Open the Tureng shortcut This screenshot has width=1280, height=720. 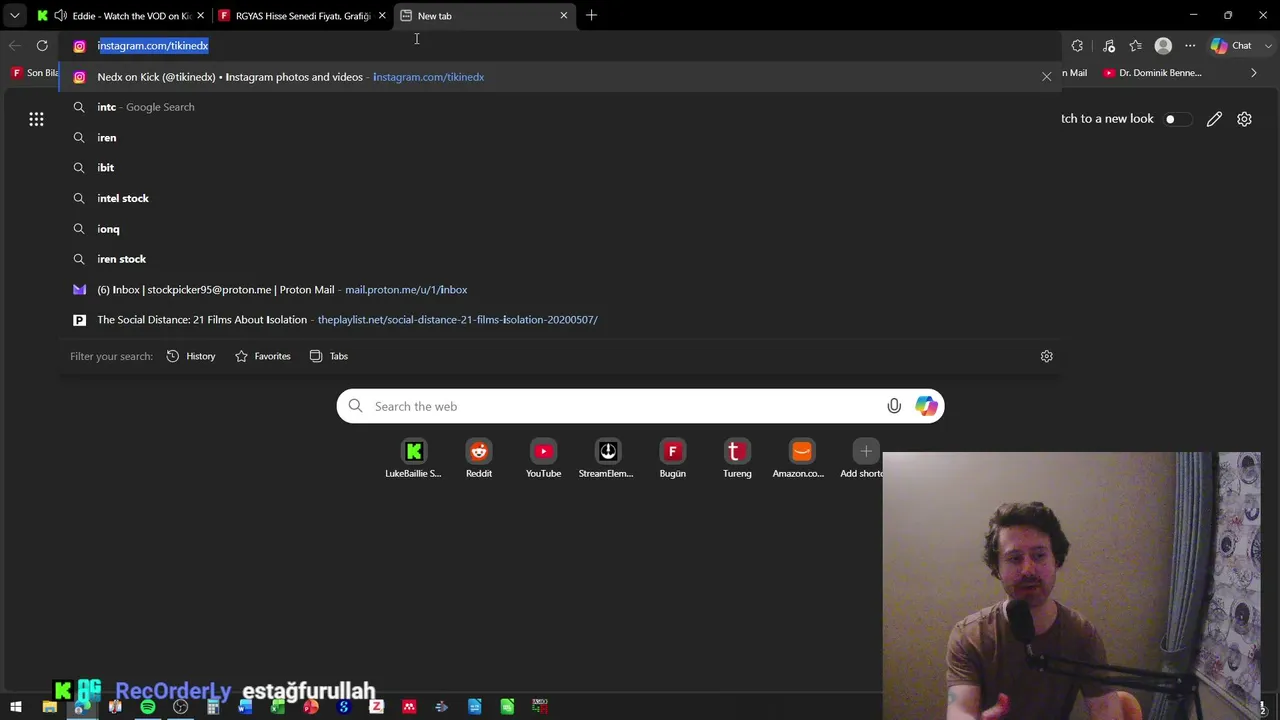coord(737,459)
